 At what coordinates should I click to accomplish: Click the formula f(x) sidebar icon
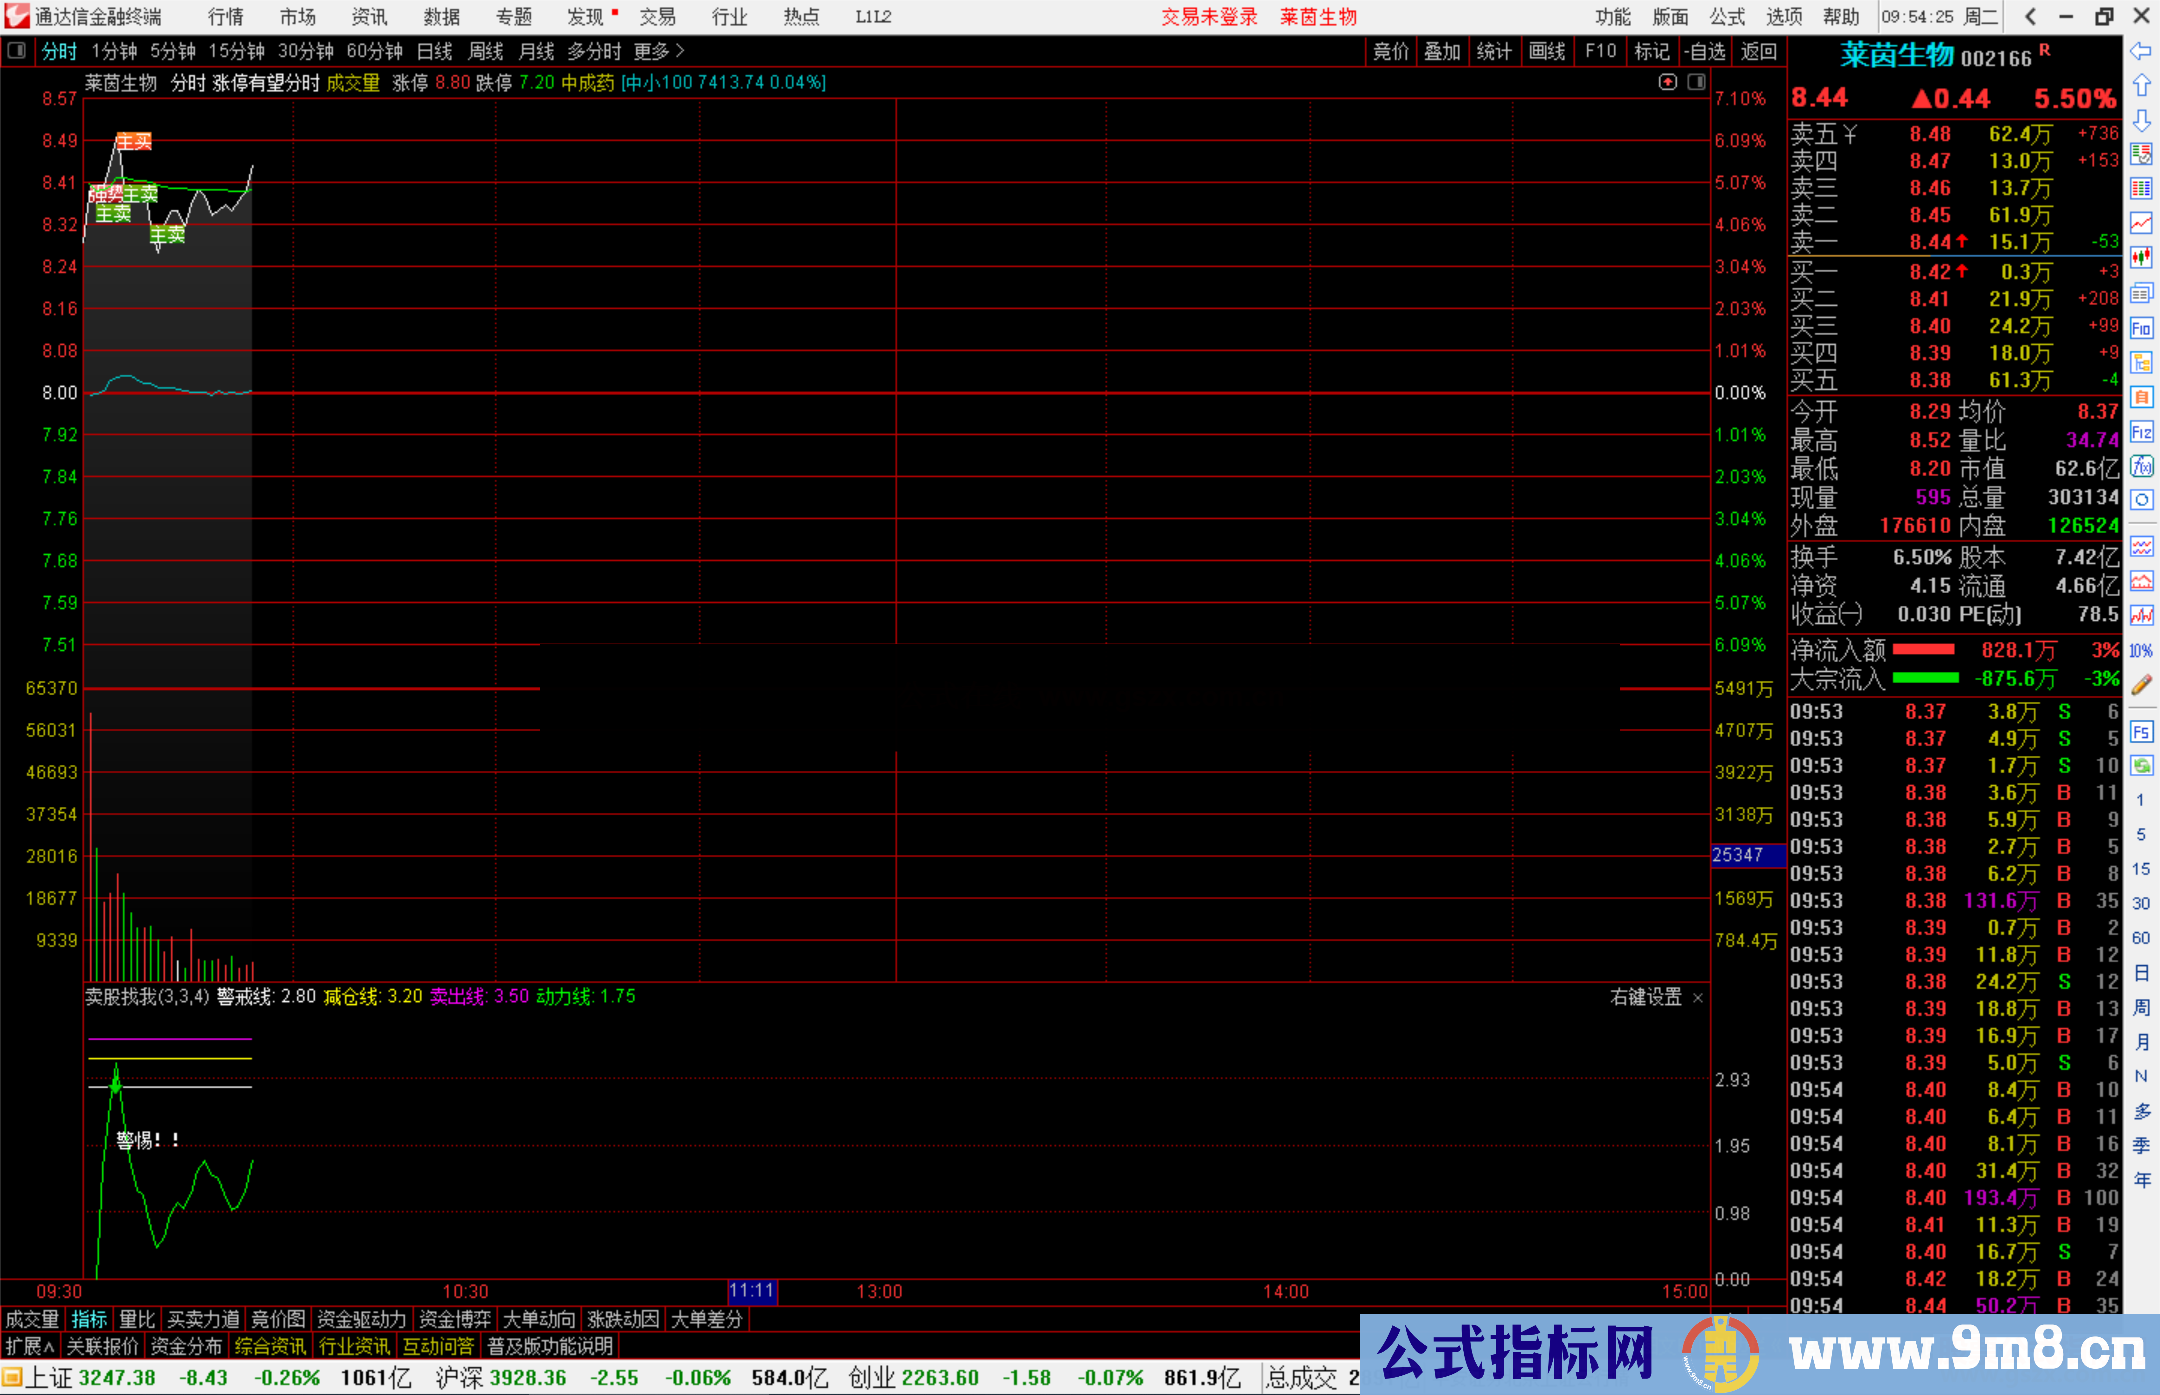click(2141, 467)
